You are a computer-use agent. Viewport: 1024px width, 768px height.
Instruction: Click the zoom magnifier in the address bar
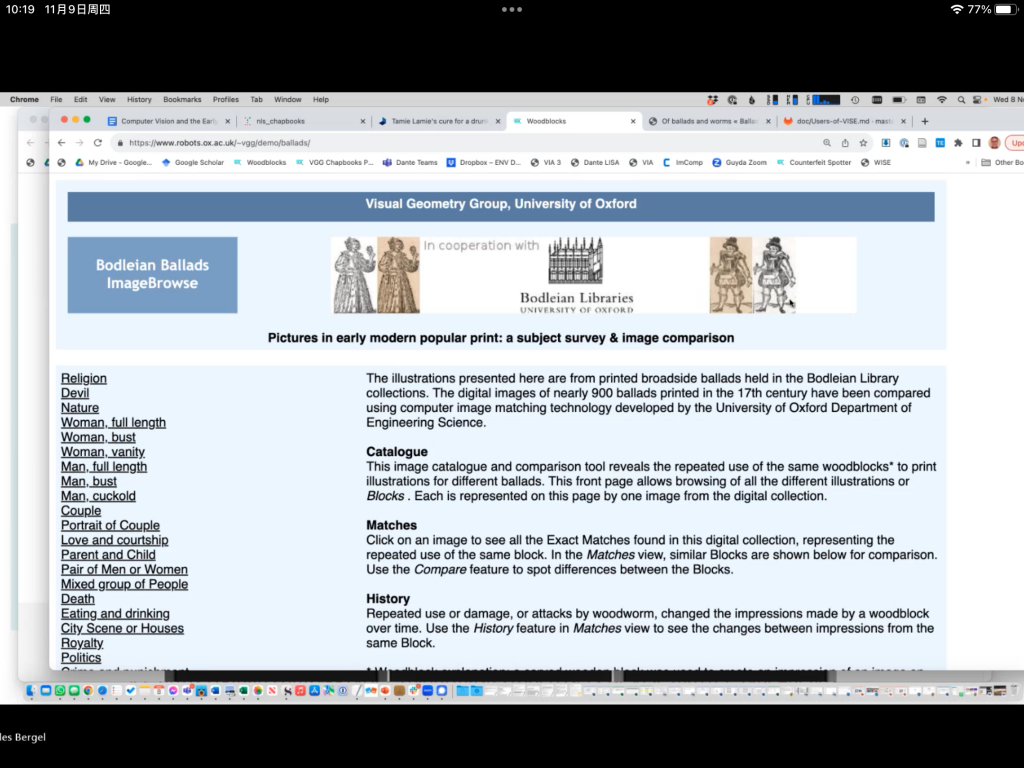tap(827, 143)
